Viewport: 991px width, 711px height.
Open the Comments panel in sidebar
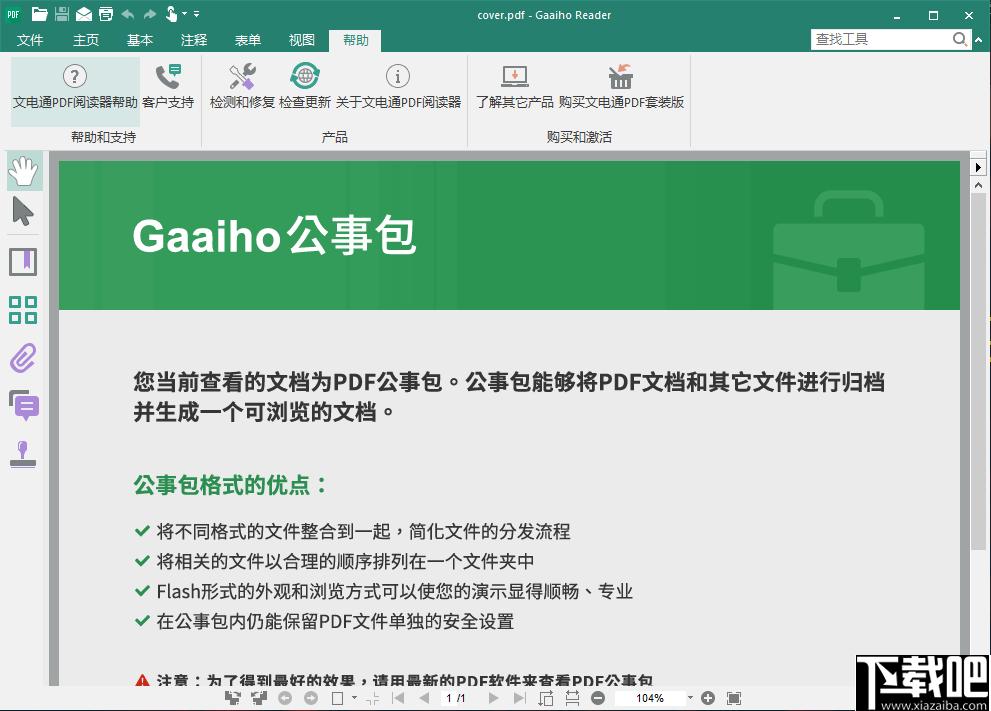tap(24, 405)
